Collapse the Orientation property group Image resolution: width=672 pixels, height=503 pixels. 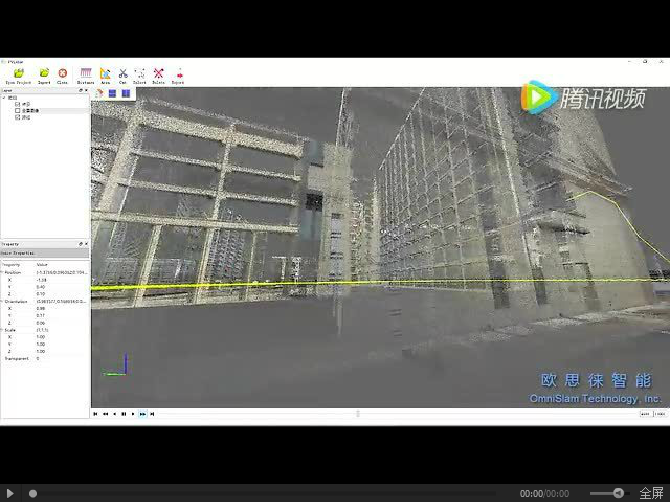[x=3, y=301]
